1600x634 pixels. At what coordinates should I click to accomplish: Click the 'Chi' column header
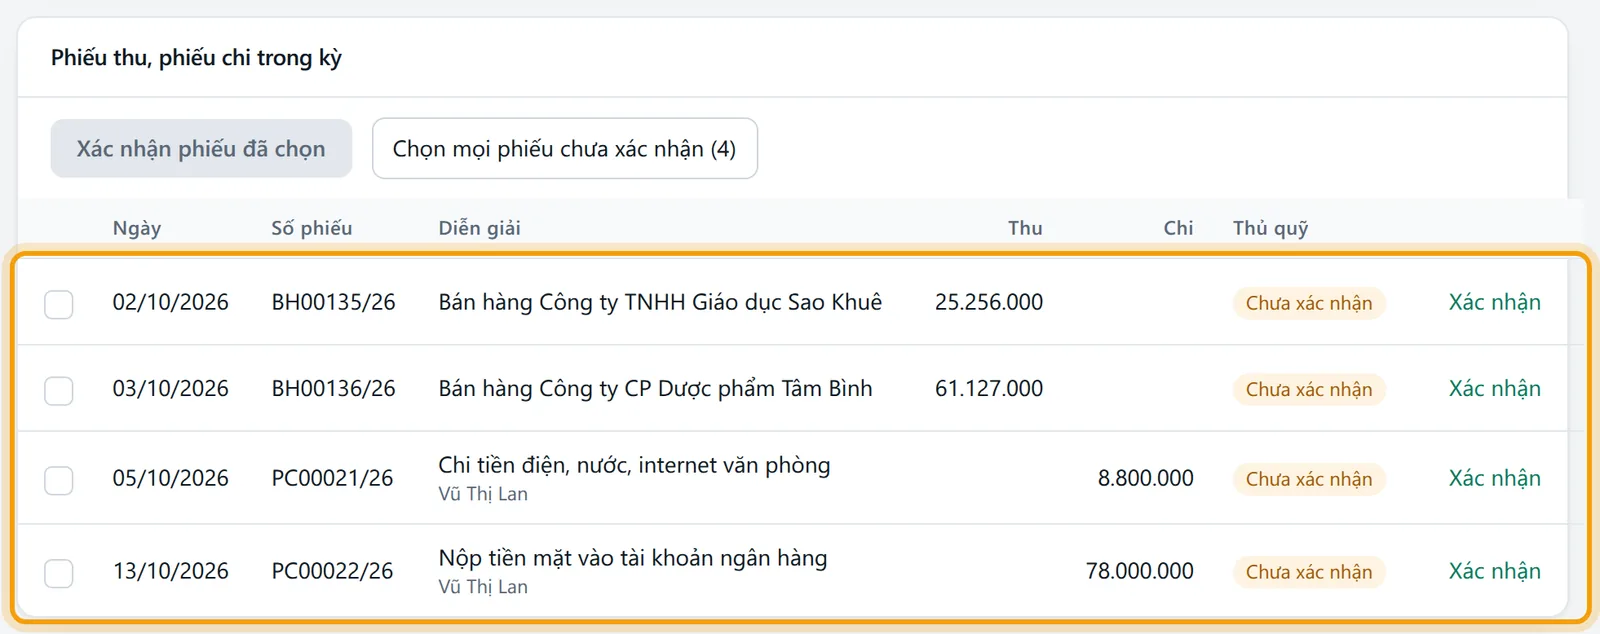[1178, 228]
